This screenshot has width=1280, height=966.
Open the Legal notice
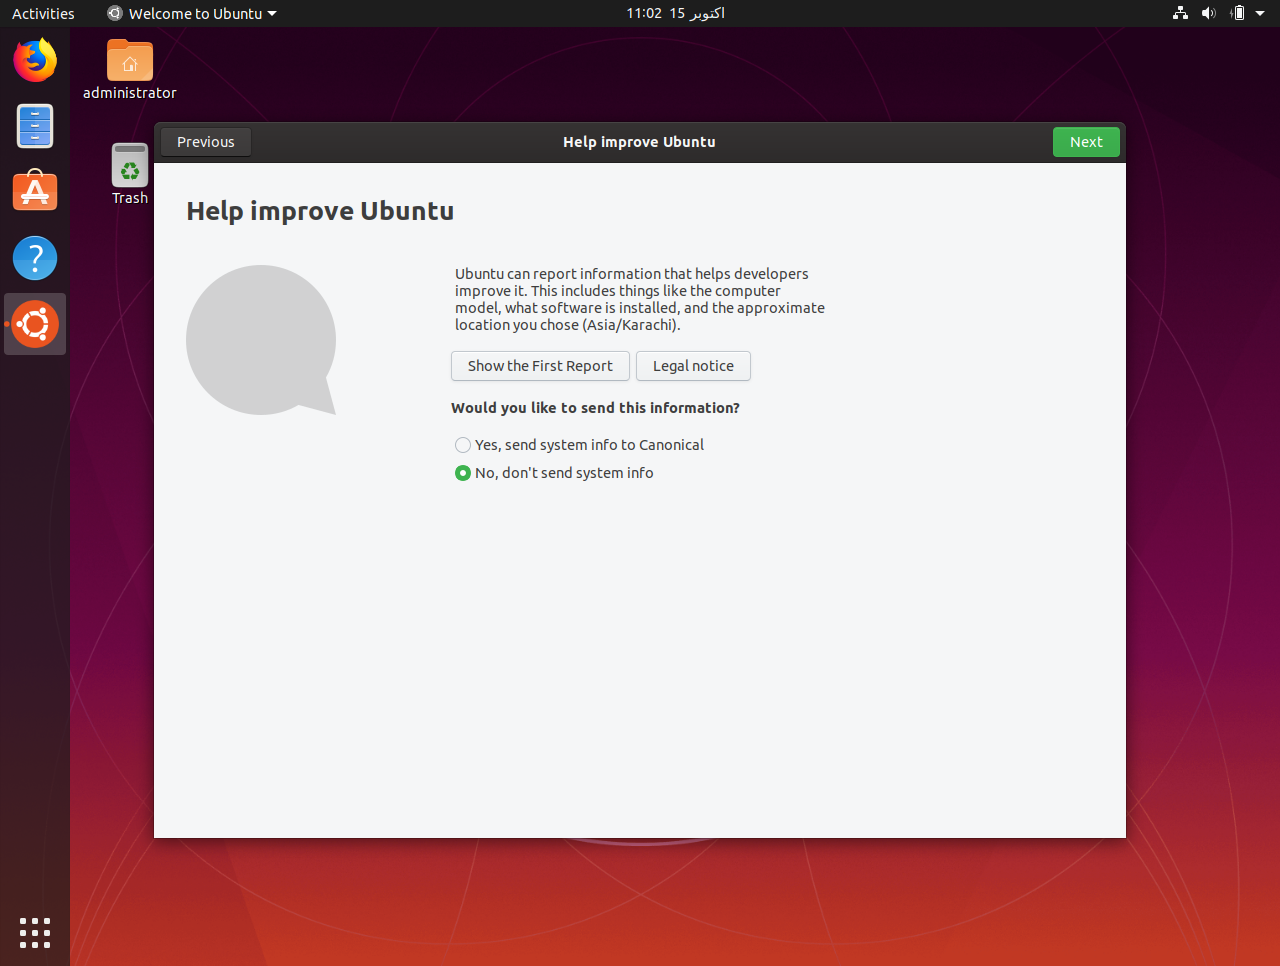[693, 366]
